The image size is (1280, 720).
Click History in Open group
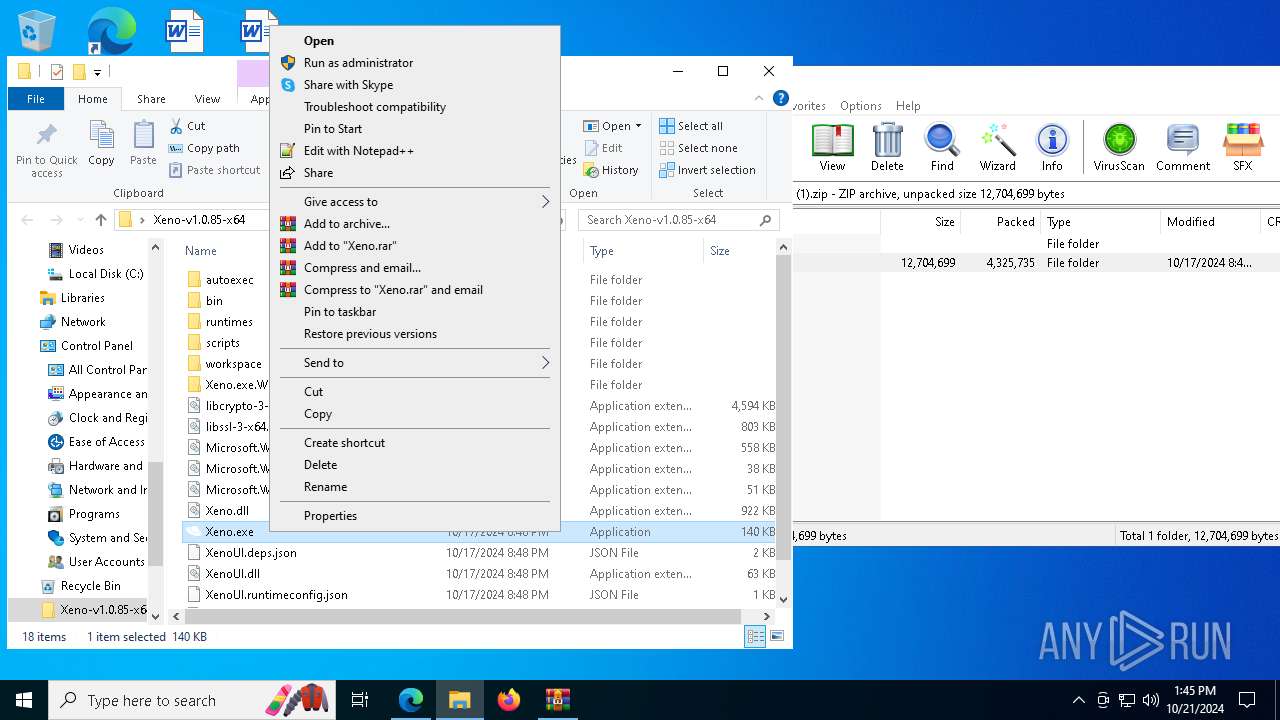click(611, 170)
